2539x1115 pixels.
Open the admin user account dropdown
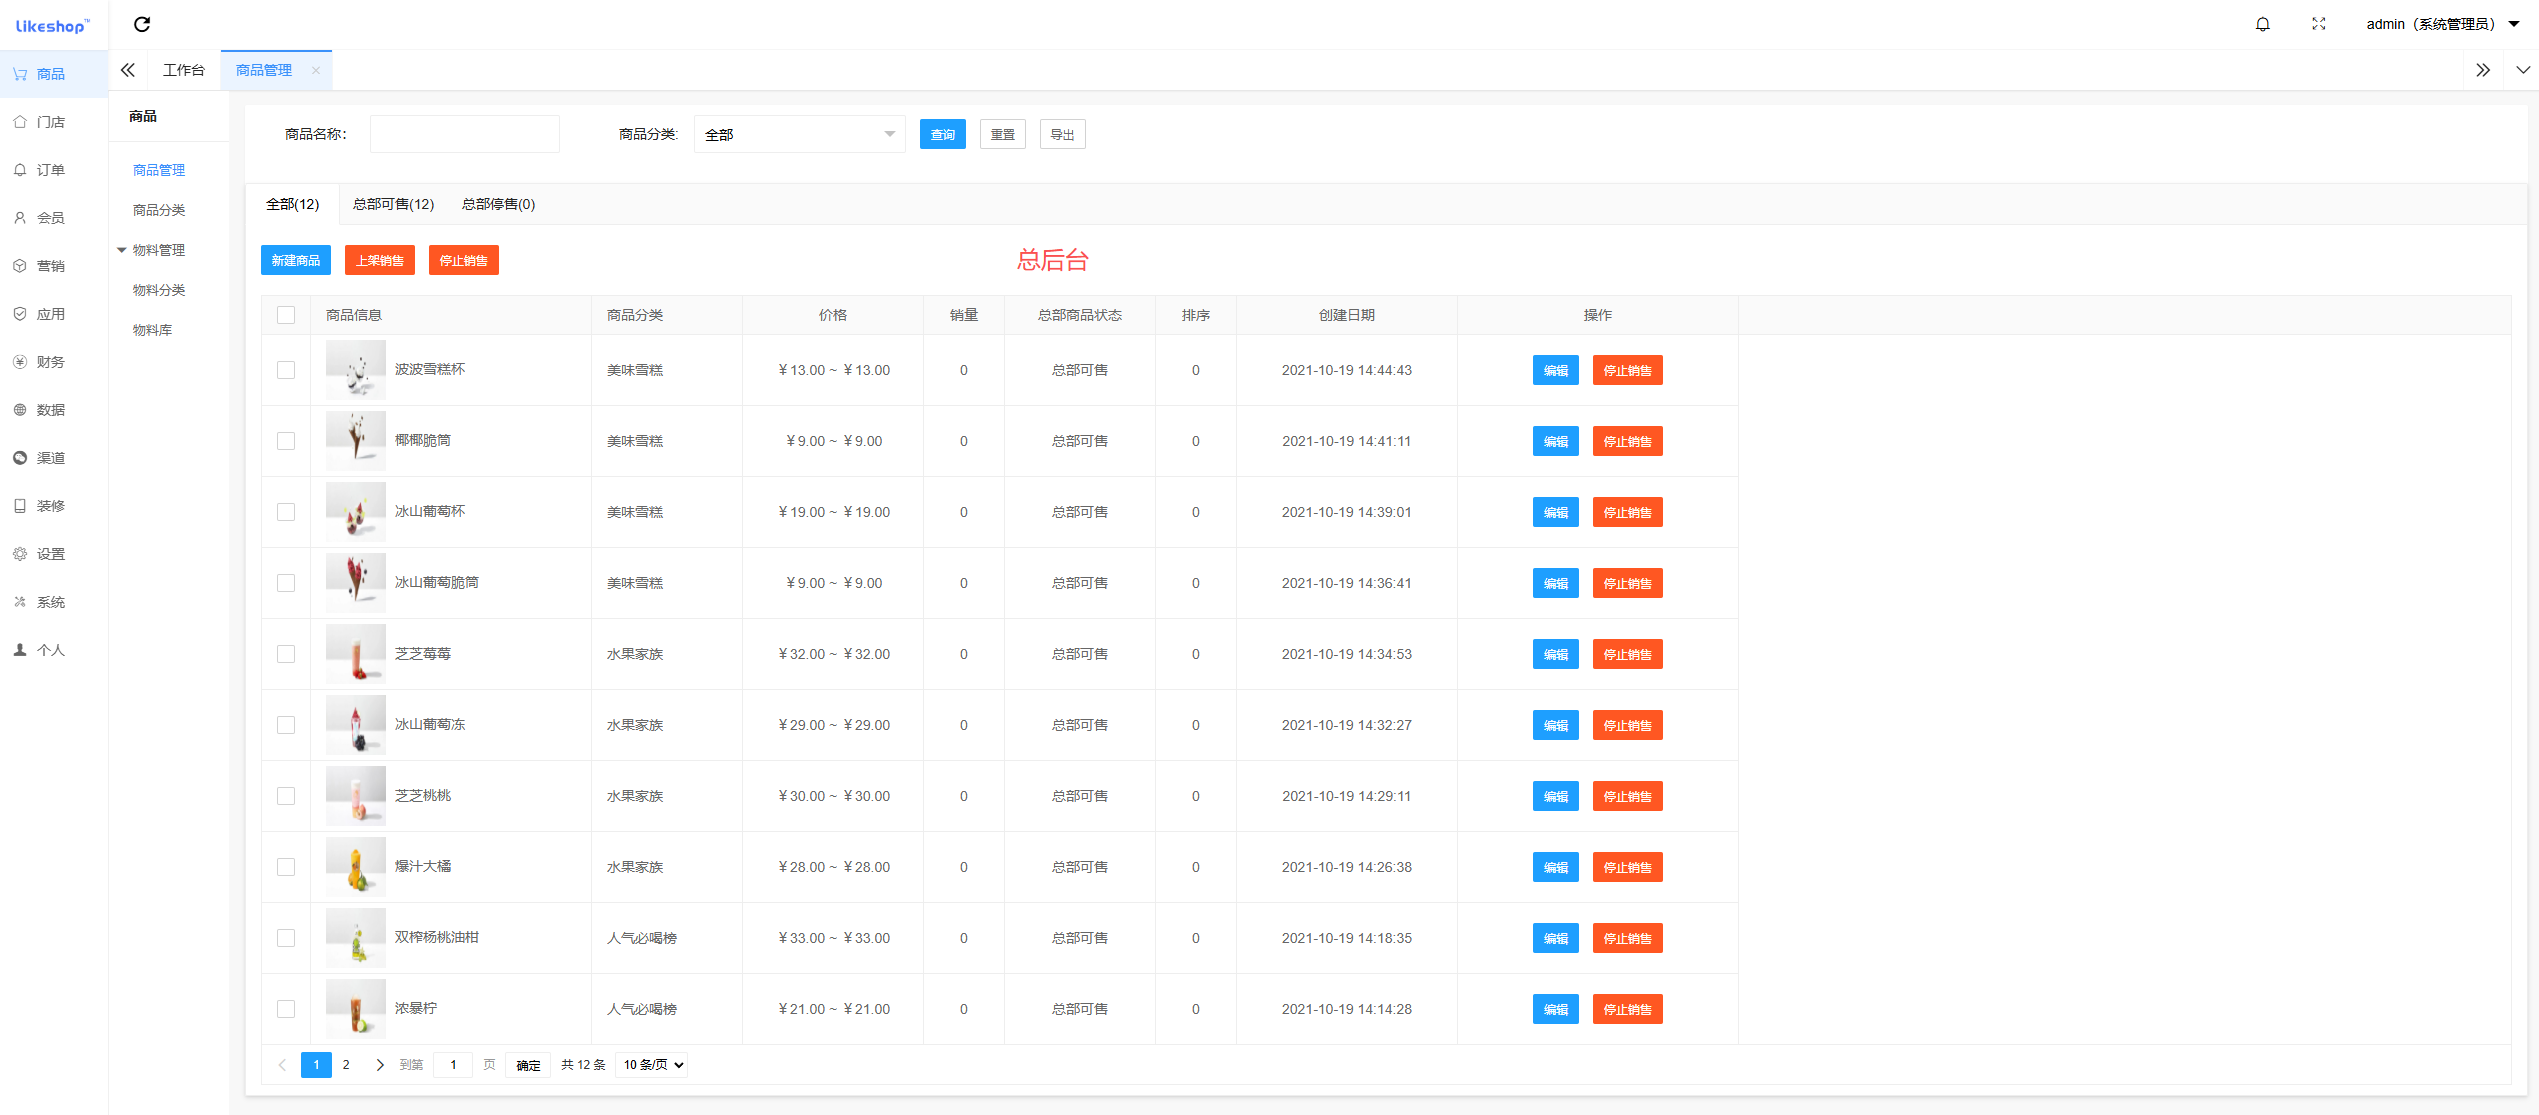(2440, 24)
